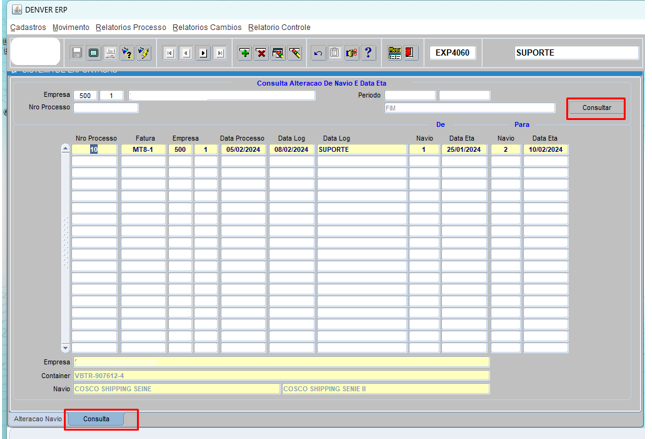This screenshot has height=439, width=652.
Task: Click Data Processo cell 05/02/2024
Action: [x=243, y=150]
